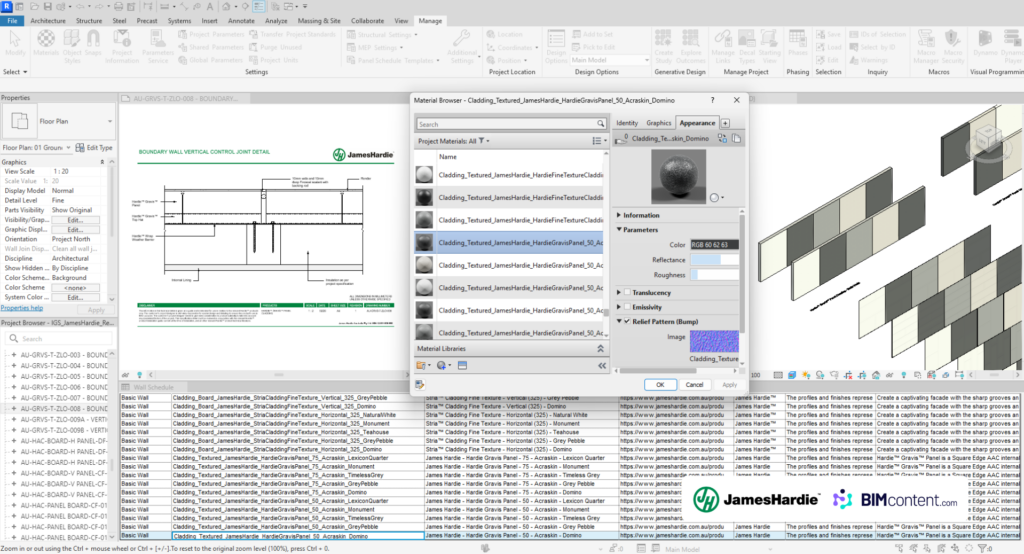Open the material list view options dropdown

click(599, 141)
